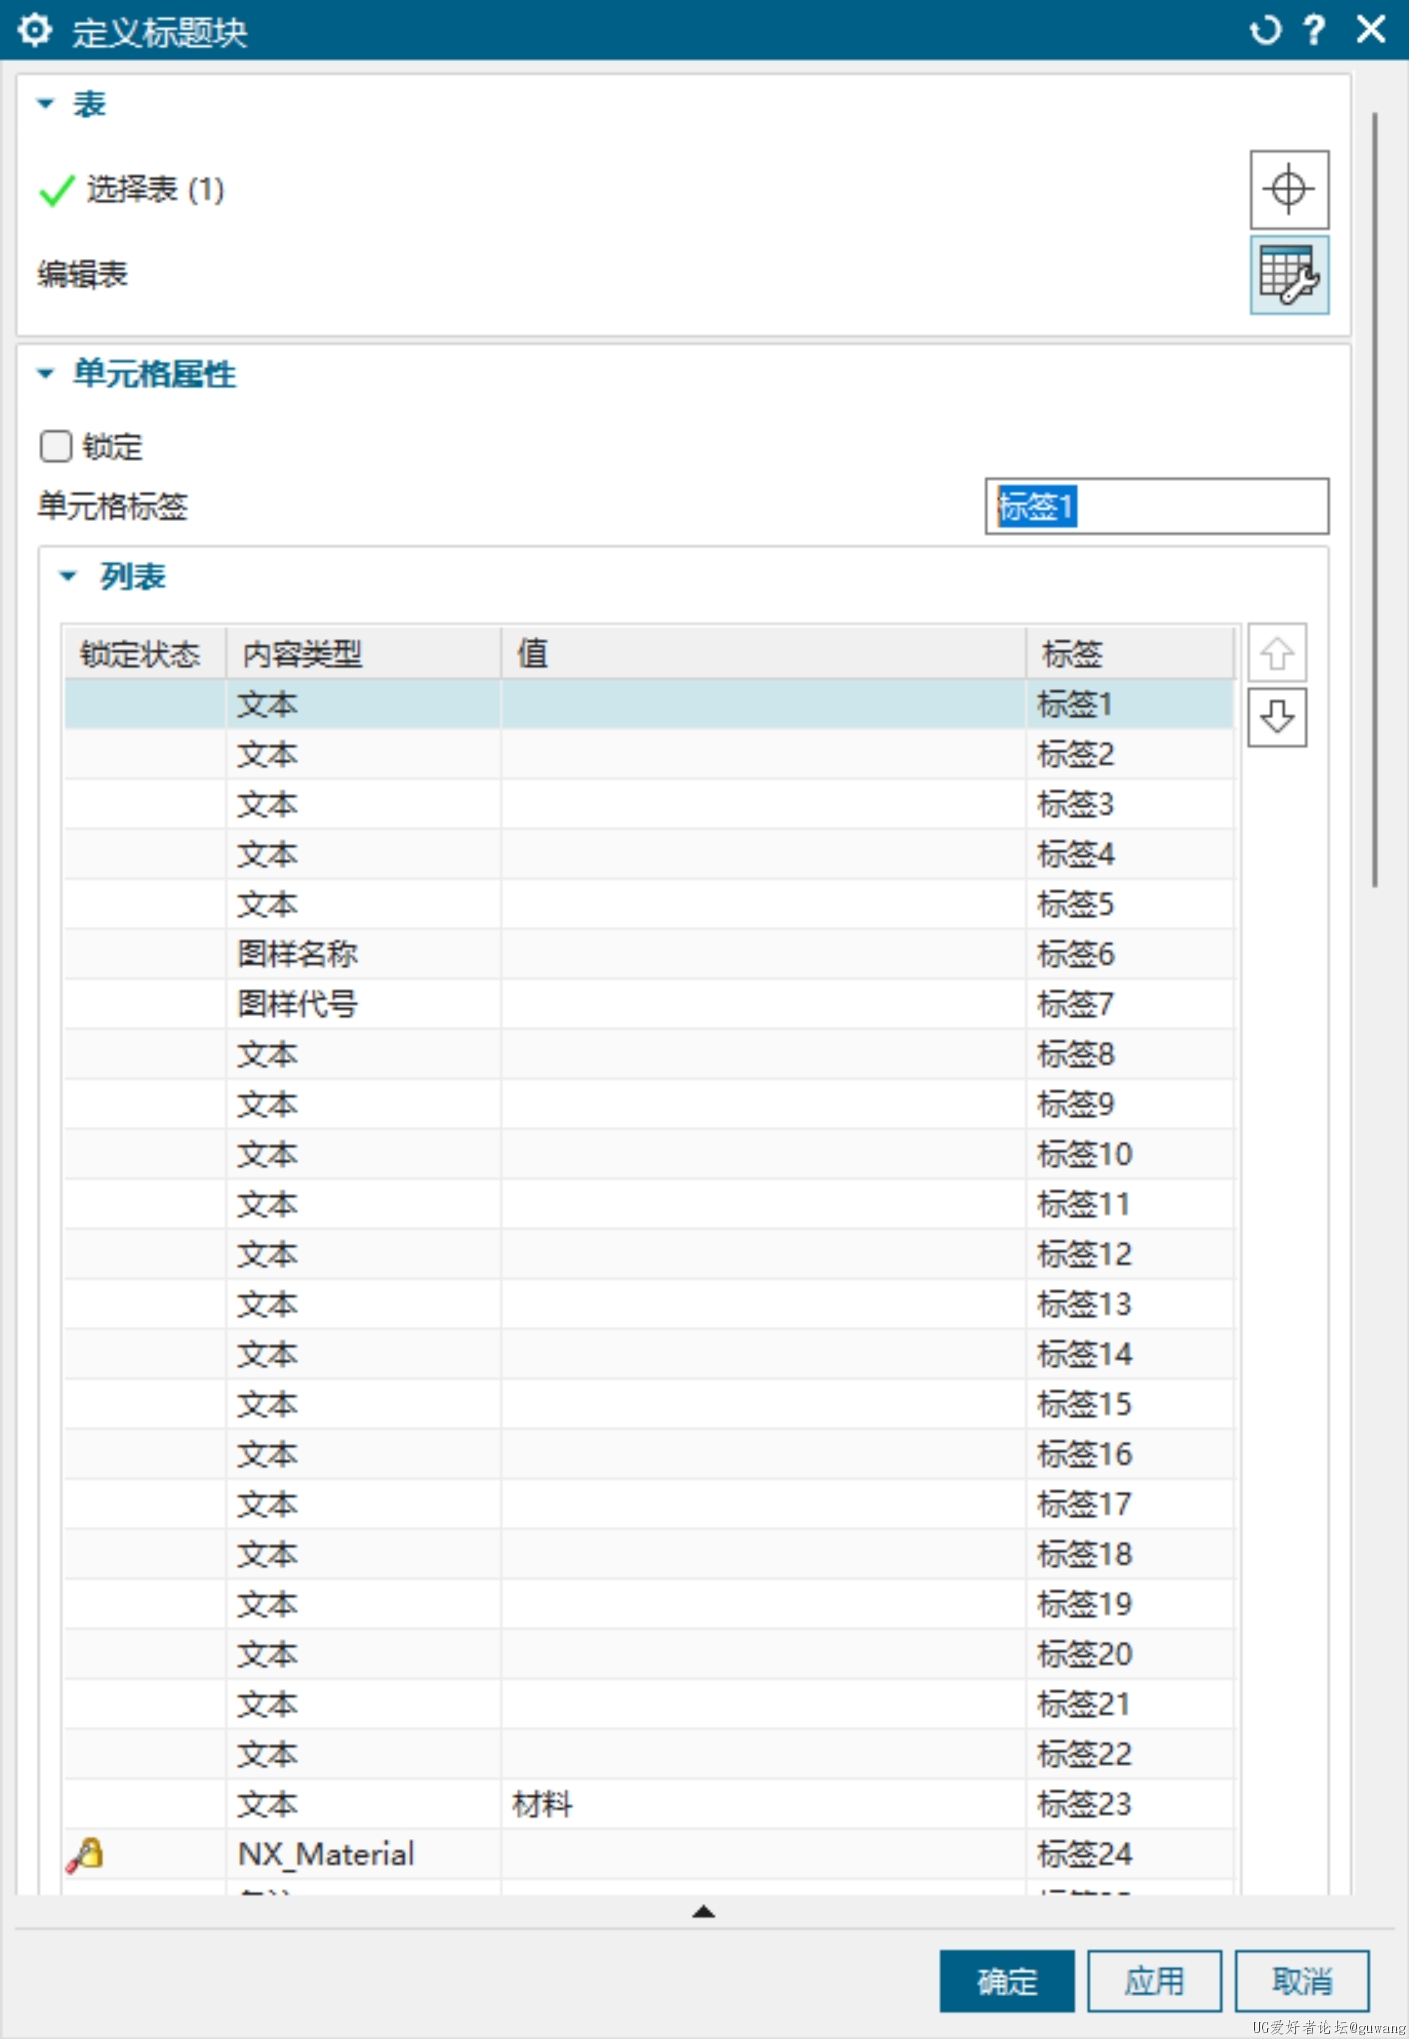Open the edit table icon
This screenshot has width=1409, height=2039.
pyautogui.click(x=1288, y=275)
